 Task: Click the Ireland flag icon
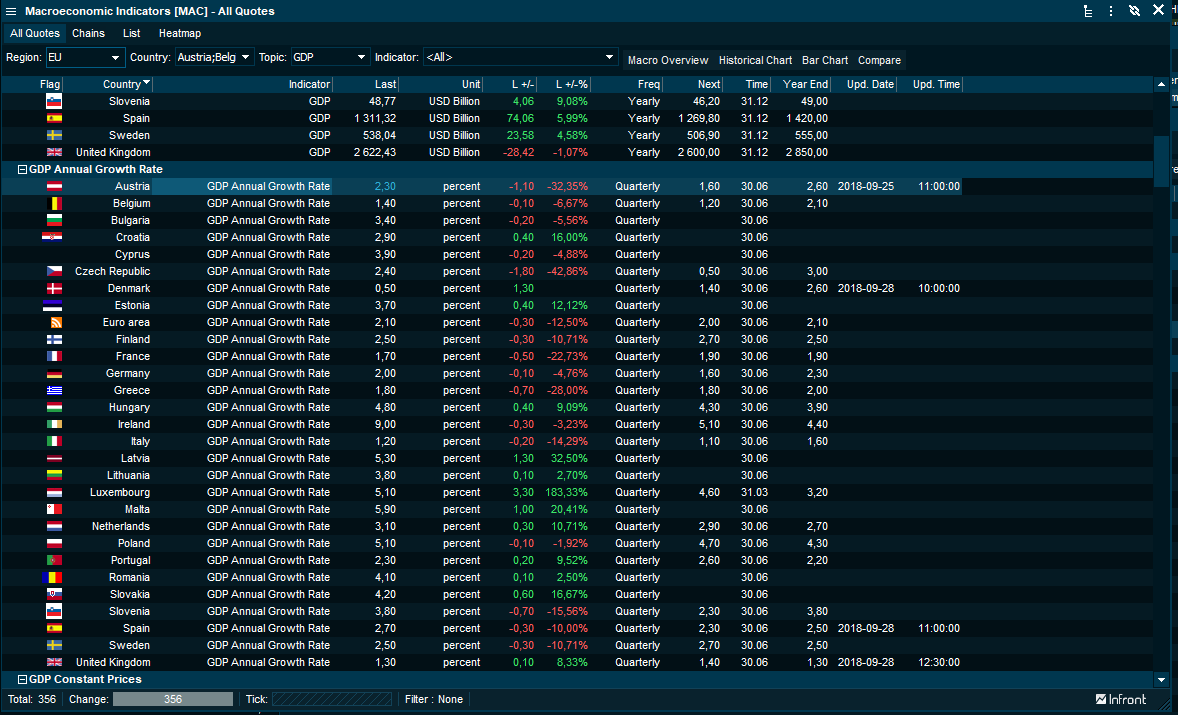coord(54,424)
